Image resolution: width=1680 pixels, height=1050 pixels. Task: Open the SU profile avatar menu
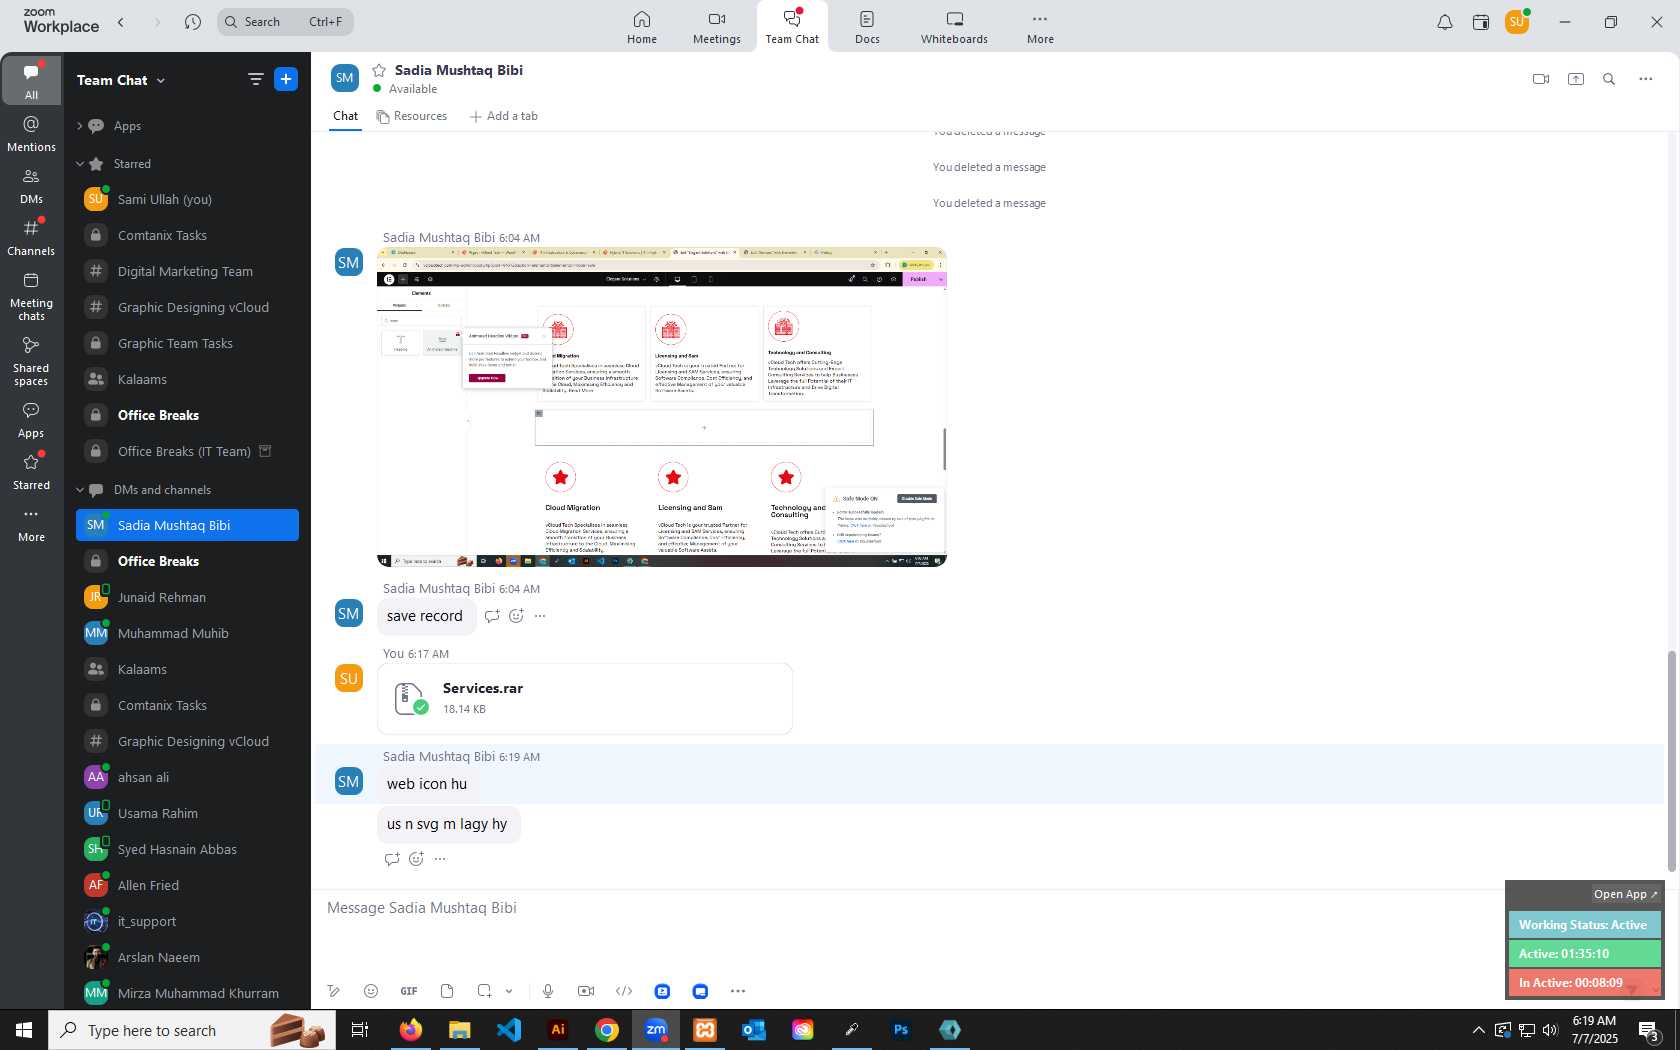click(1517, 22)
